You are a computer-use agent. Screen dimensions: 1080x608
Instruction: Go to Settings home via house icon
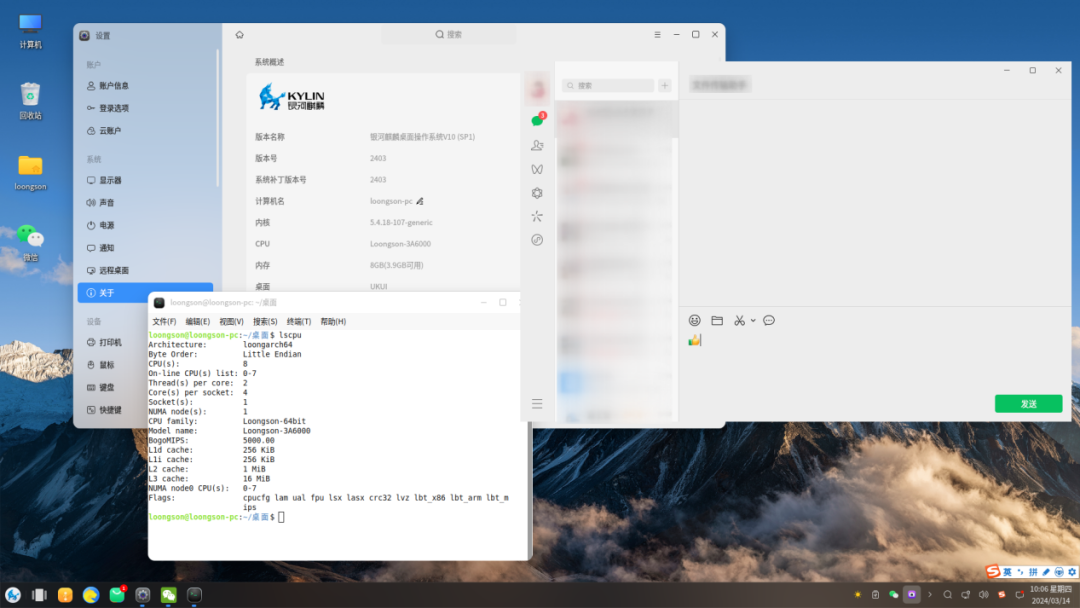(239, 34)
